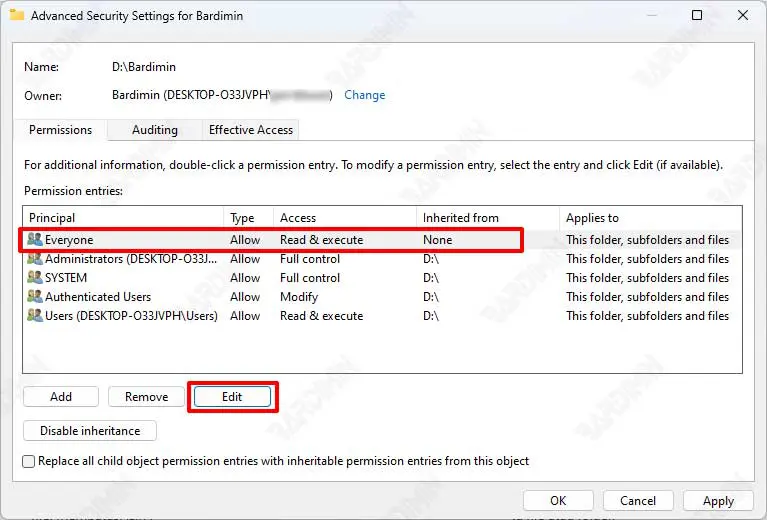Click the Change owner link
Viewport: 767px width, 520px height.
(x=364, y=95)
